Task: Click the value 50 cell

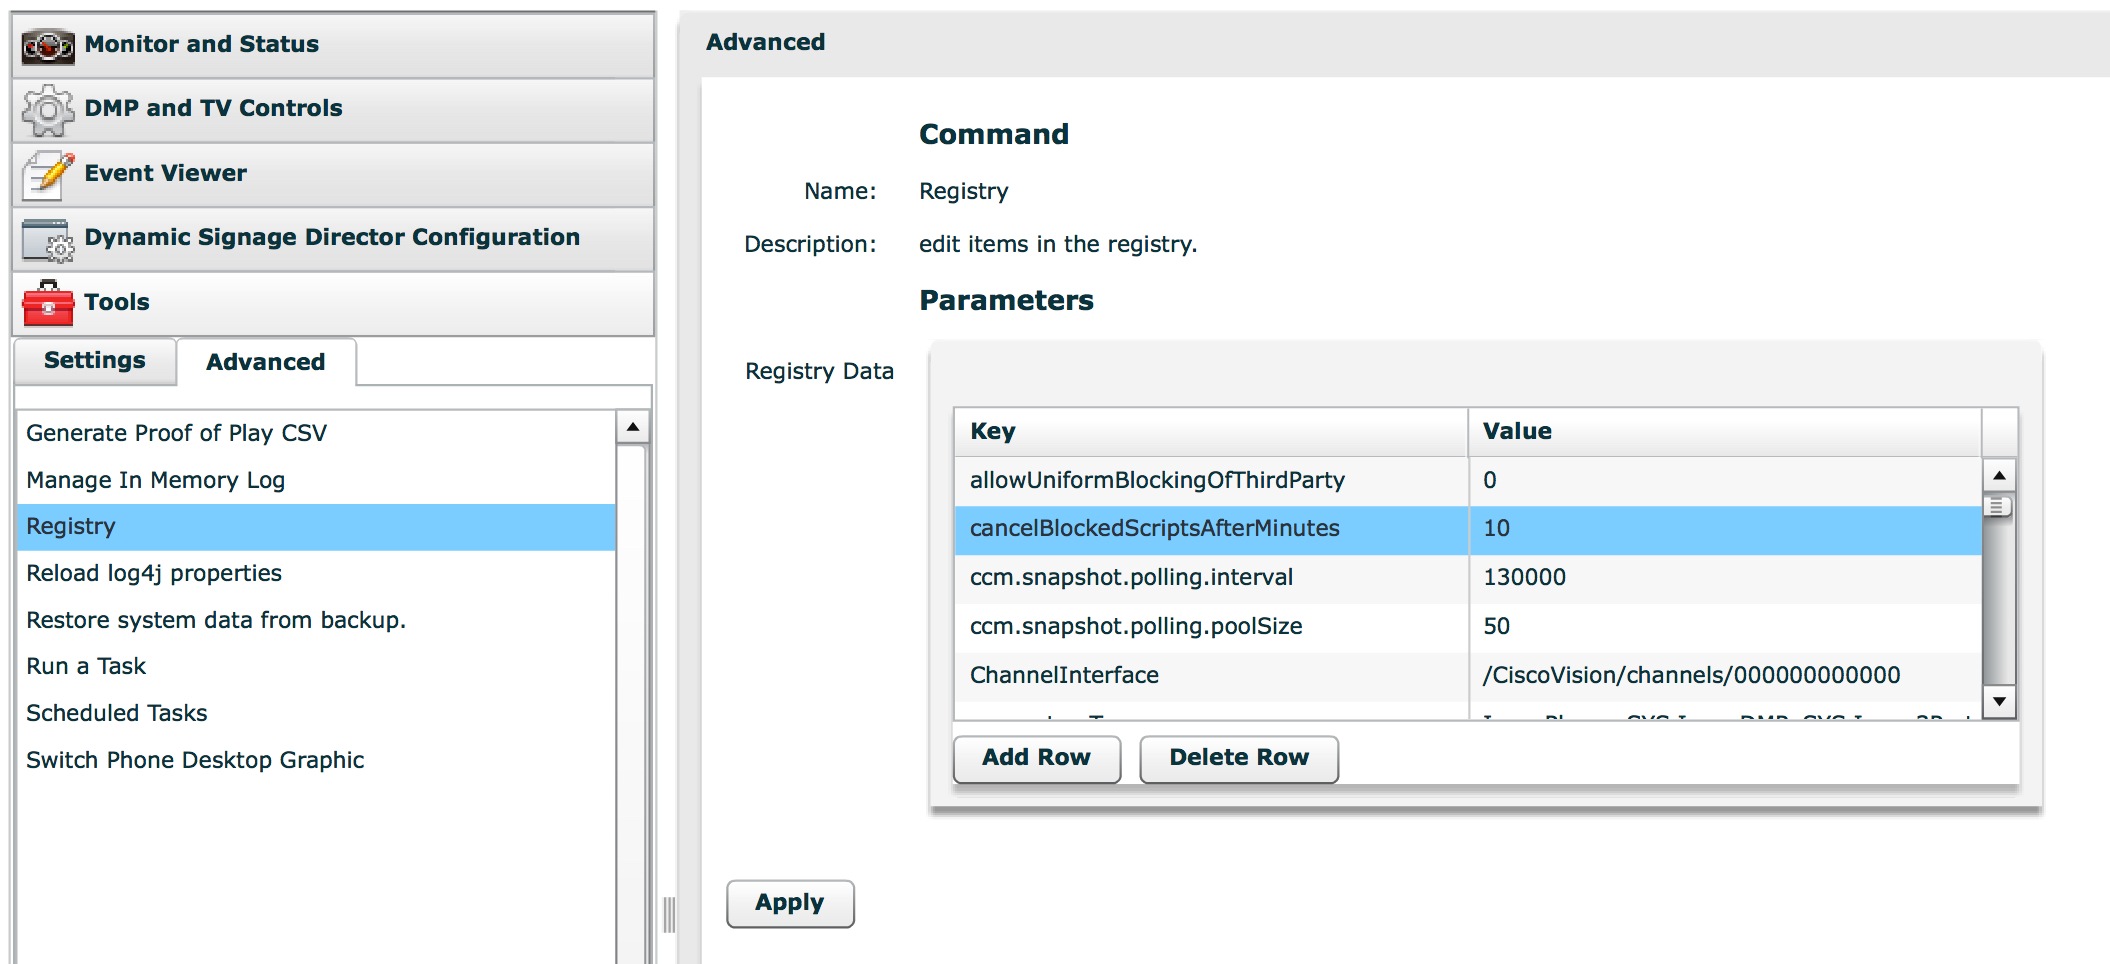Action: tap(1725, 628)
